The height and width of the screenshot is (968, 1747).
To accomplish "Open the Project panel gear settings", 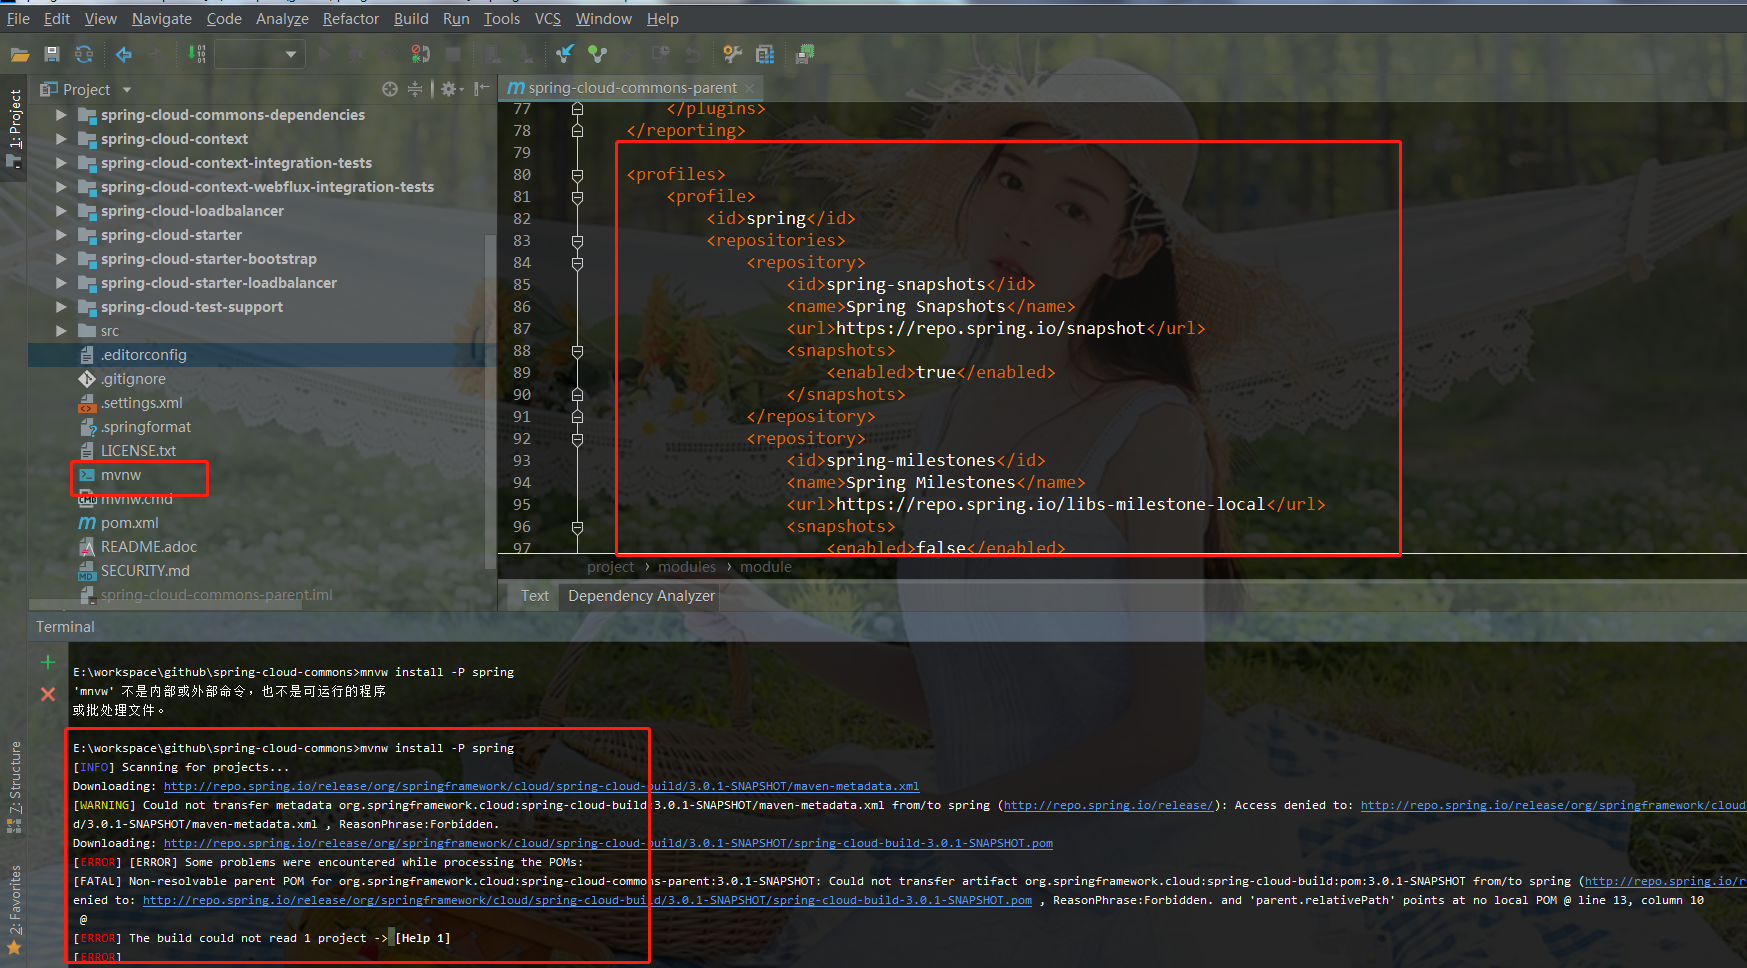I will pyautogui.click(x=451, y=89).
